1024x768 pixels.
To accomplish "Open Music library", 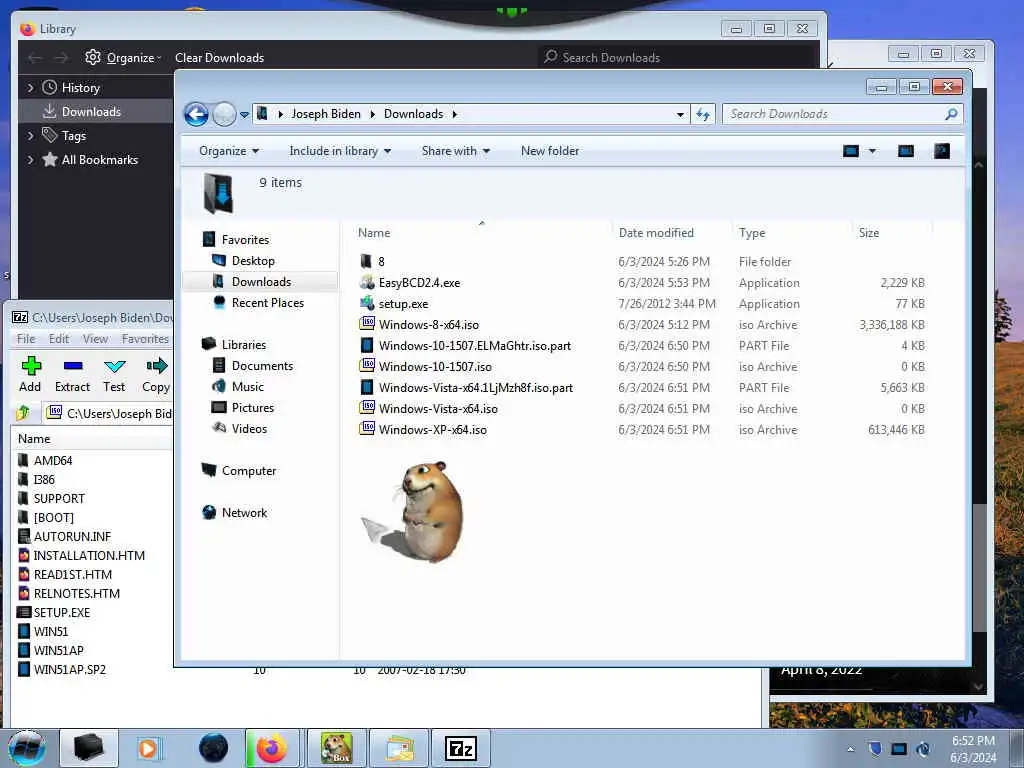I will (248, 387).
